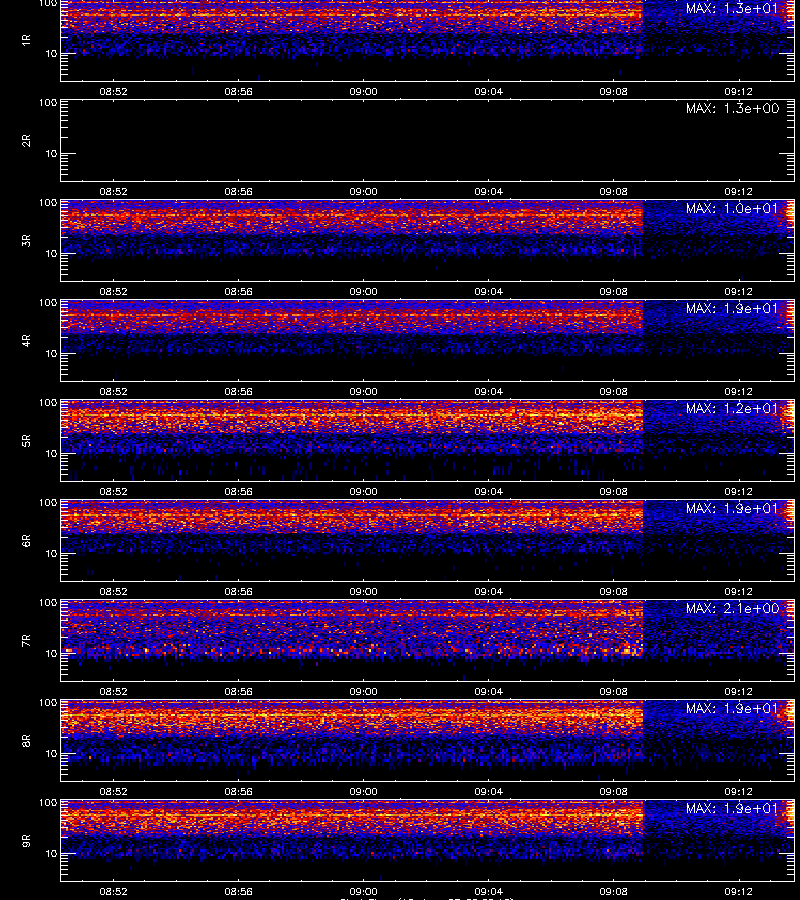800x900 pixels.
Task: Click the 10 y-axis label of panel 4R
Action: [51, 354]
